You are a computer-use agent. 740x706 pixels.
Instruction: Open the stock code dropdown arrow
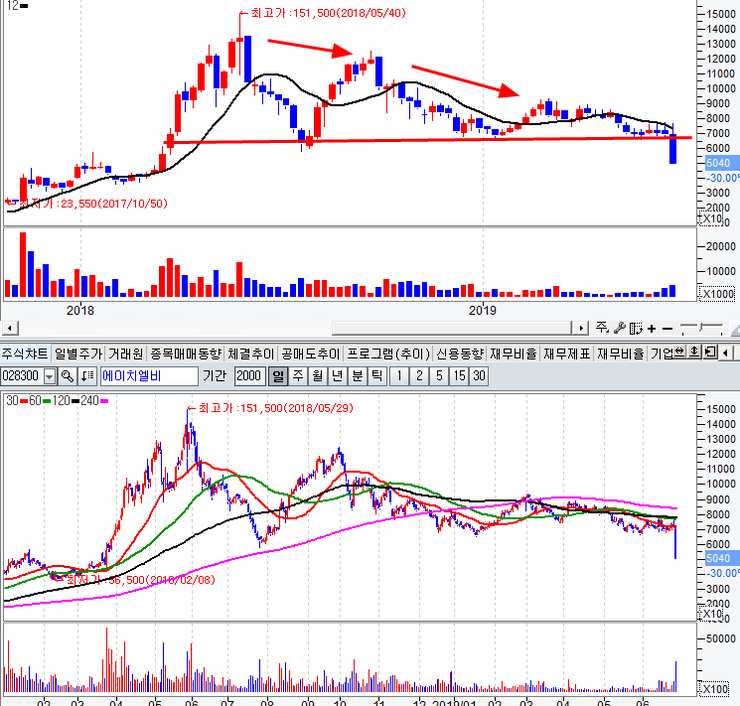point(50,376)
